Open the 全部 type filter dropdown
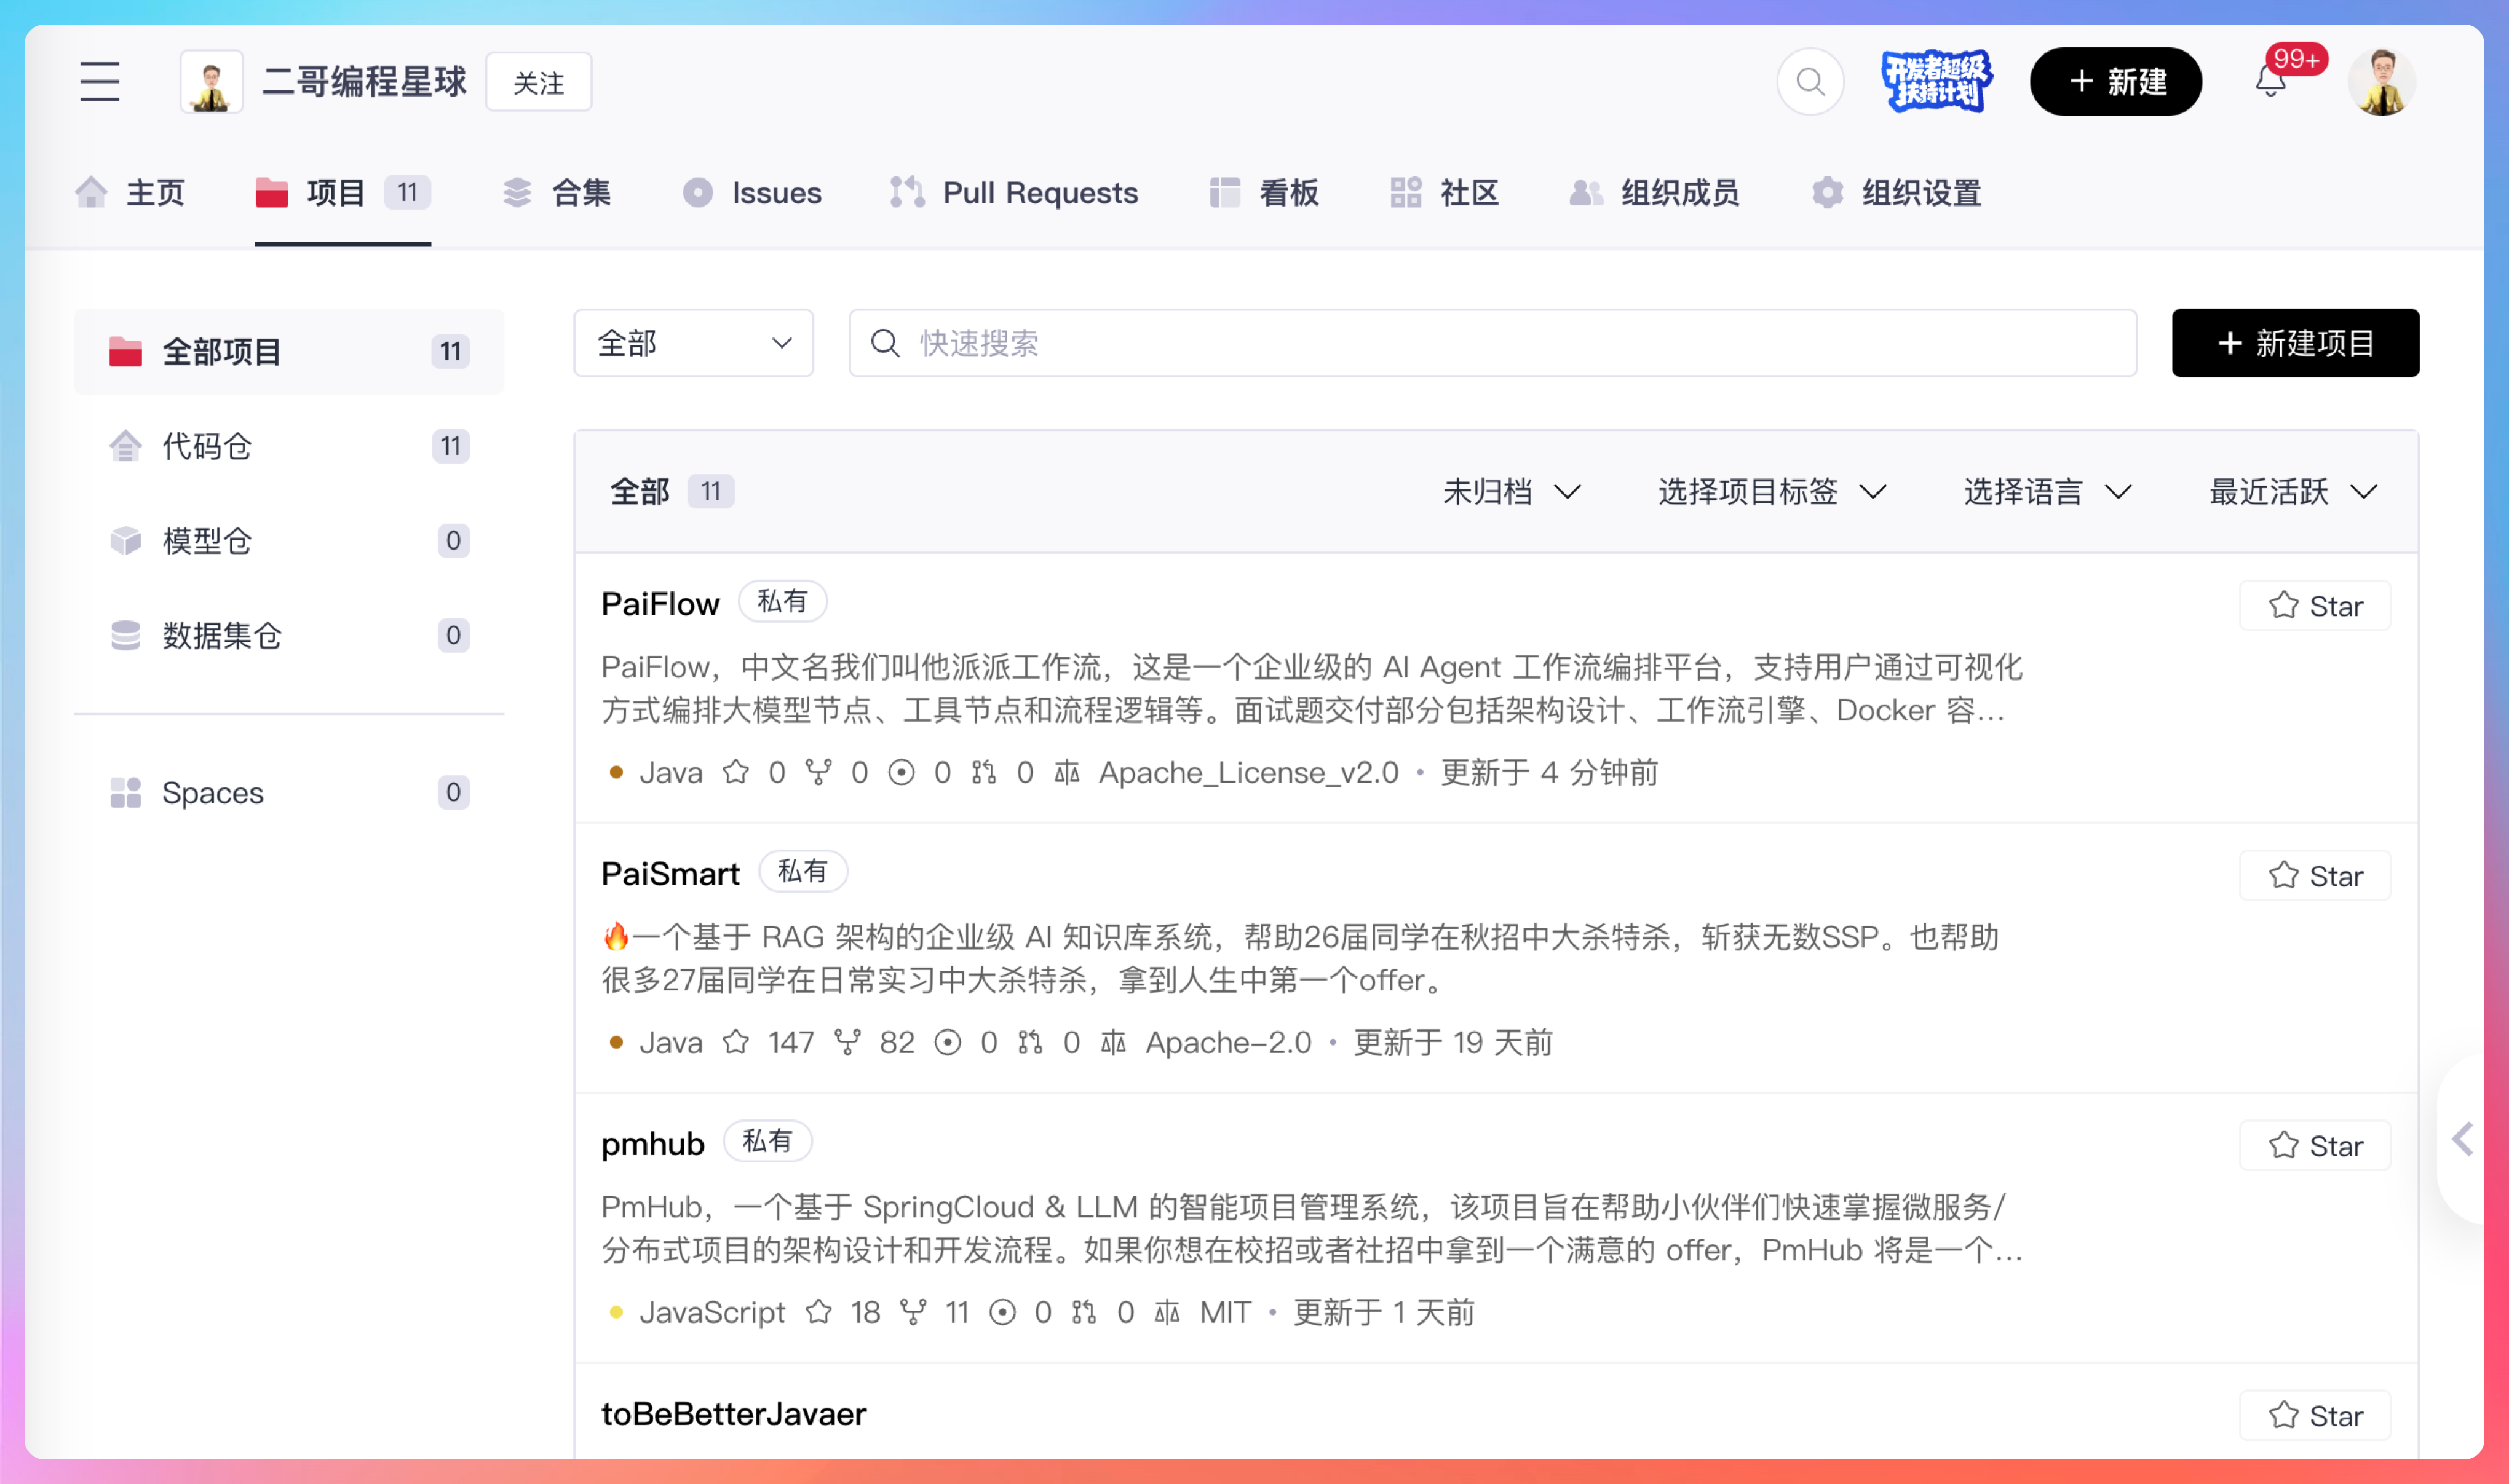 tap(693, 343)
